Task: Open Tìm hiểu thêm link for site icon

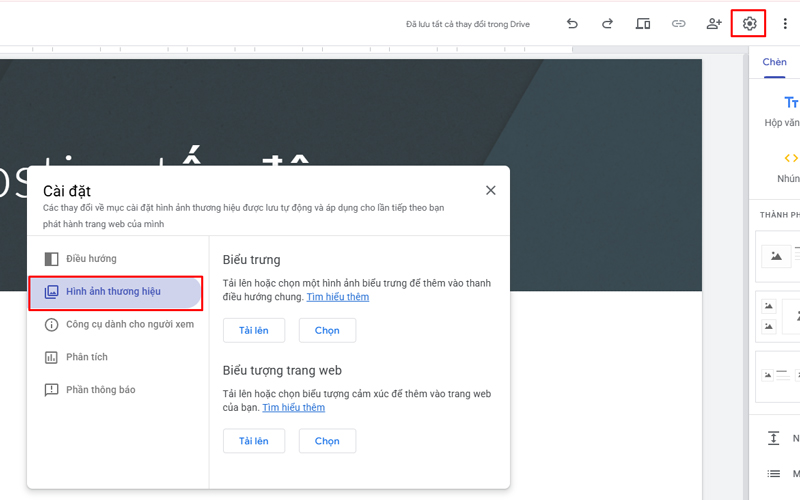Action: click(x=293, y=408)
